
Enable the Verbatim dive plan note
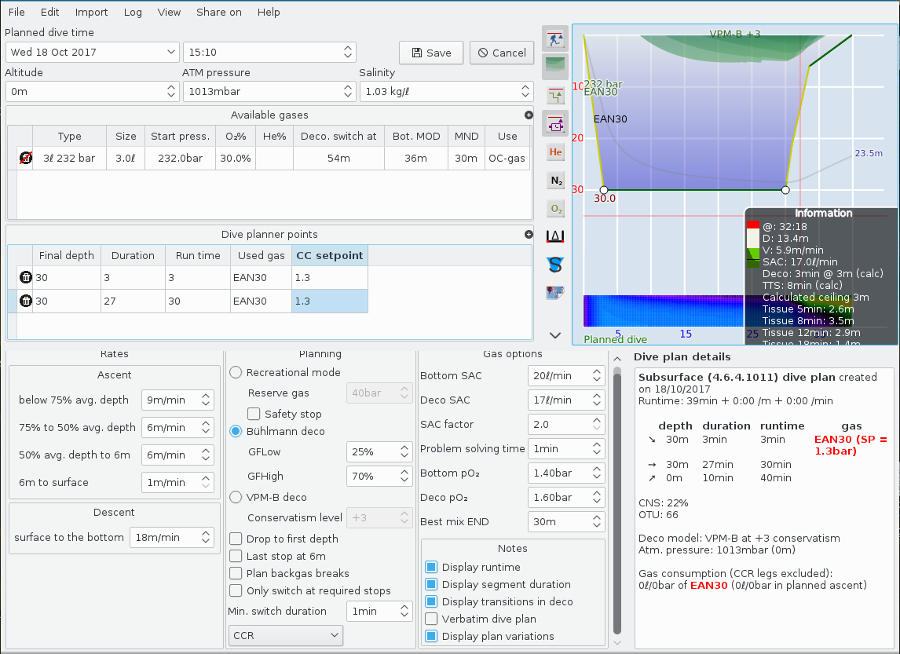432,618
